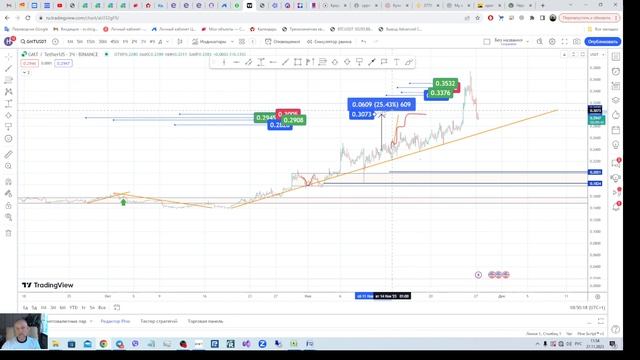Screen dimensions: 640x360
Task: Toggle stay in drawing mode
Action: pyautogui.click(x=8, y=193)
